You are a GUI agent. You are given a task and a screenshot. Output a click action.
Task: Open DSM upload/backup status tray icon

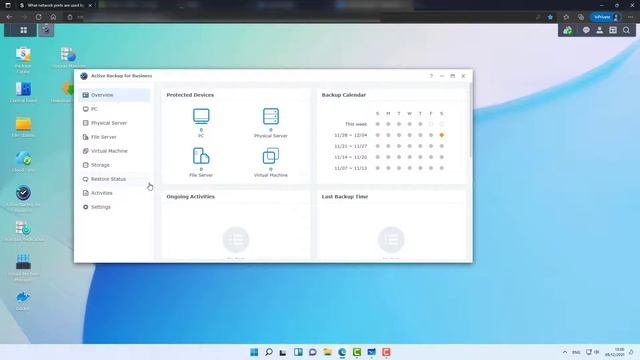click(x=568, y=30)
